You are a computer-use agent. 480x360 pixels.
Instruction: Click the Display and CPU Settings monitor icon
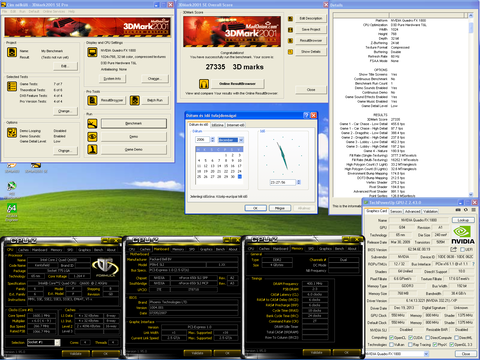click(92, 52)
